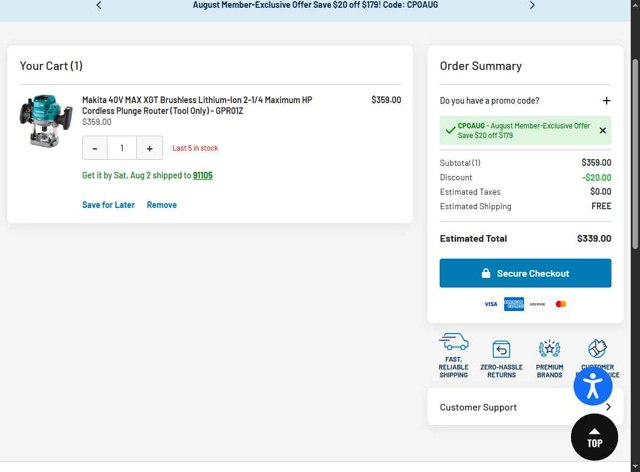
Task: Click the 'Your Cart (1)' heading
Action: click(x=51, y=66)
